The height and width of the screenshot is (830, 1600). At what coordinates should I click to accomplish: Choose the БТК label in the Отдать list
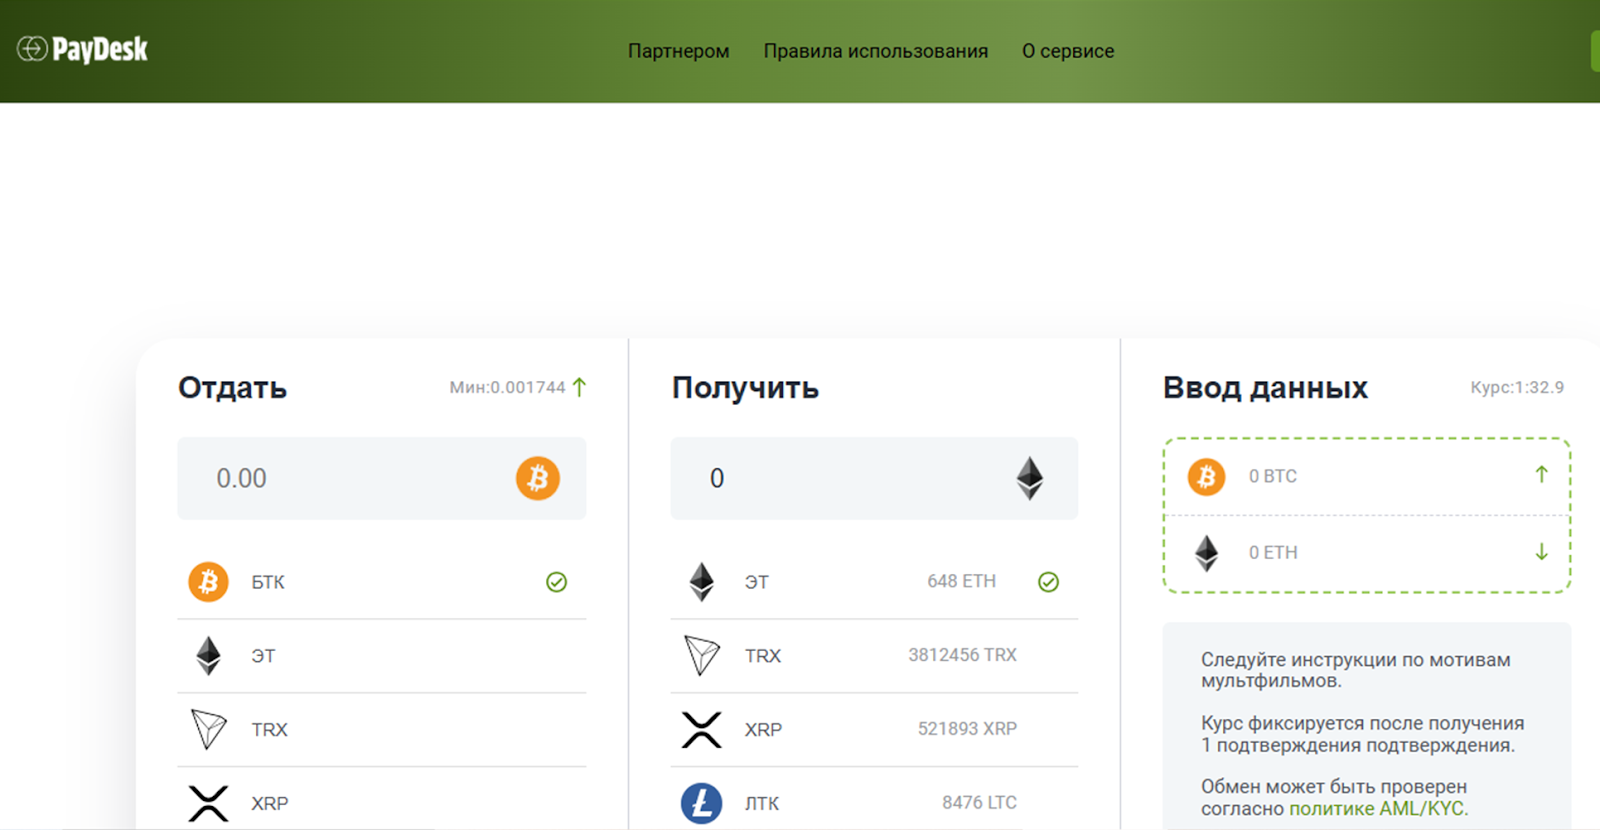tap(268, 582)
